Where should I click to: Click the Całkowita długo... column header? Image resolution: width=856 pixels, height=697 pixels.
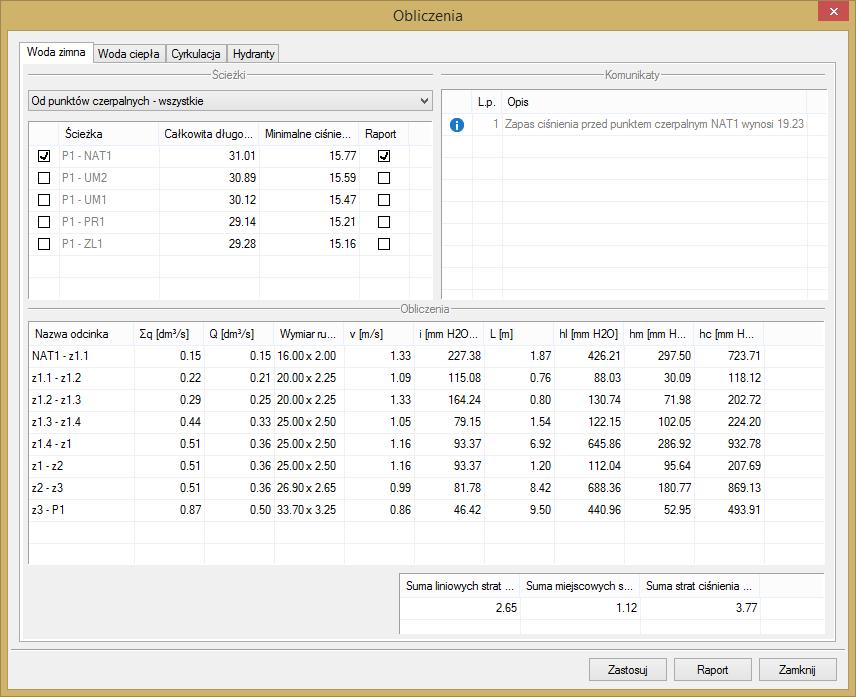210,134
